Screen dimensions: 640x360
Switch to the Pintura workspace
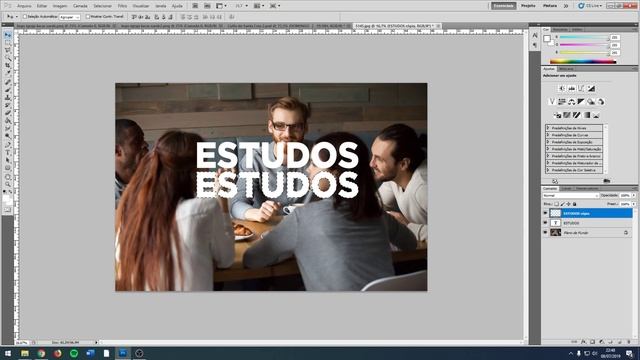pyautogui.click(x=550, y=6)
